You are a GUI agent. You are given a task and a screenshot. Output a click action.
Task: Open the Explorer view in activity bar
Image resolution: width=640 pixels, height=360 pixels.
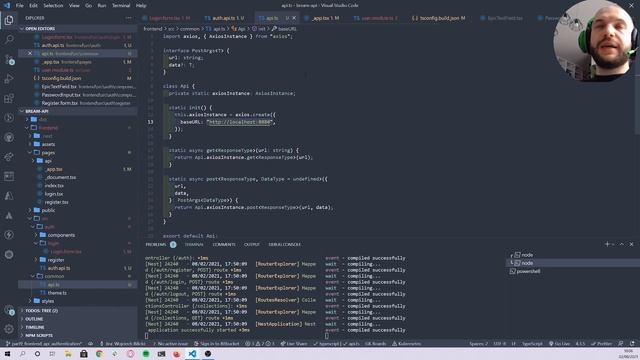(9, 20)
